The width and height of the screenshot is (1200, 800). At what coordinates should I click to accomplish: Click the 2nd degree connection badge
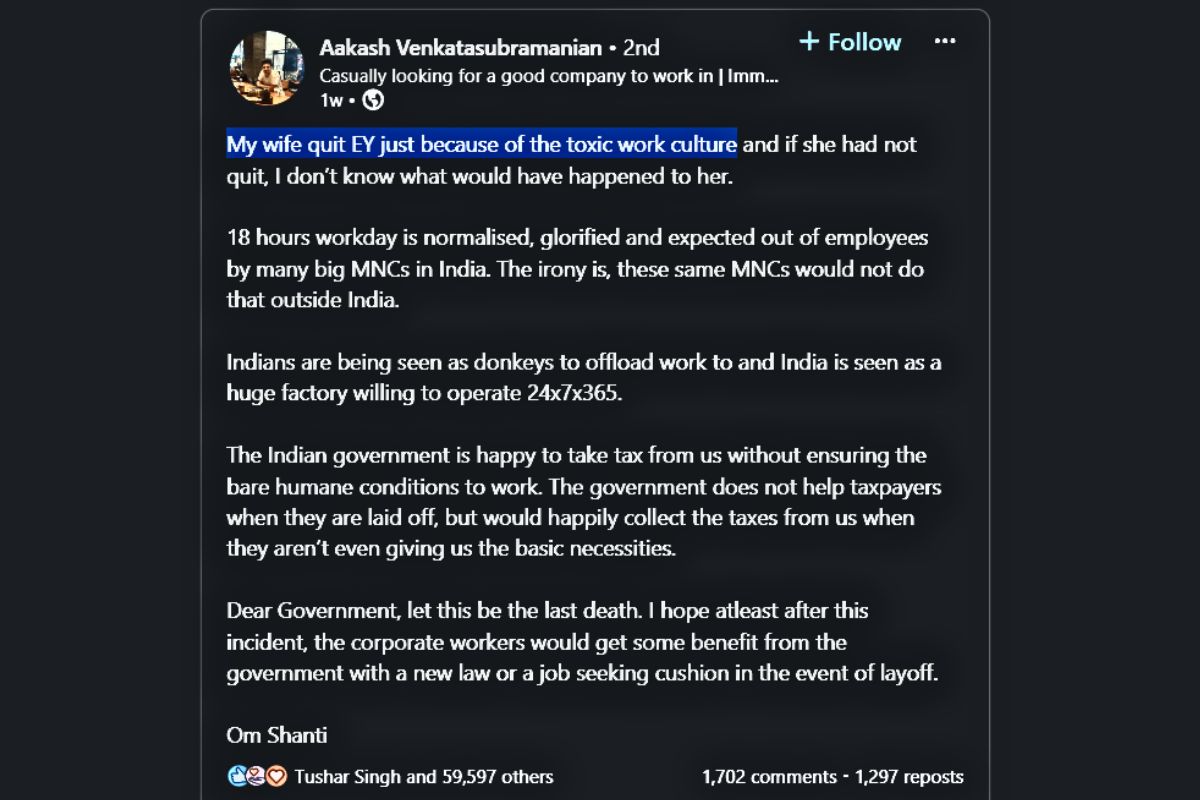point(641,47)
